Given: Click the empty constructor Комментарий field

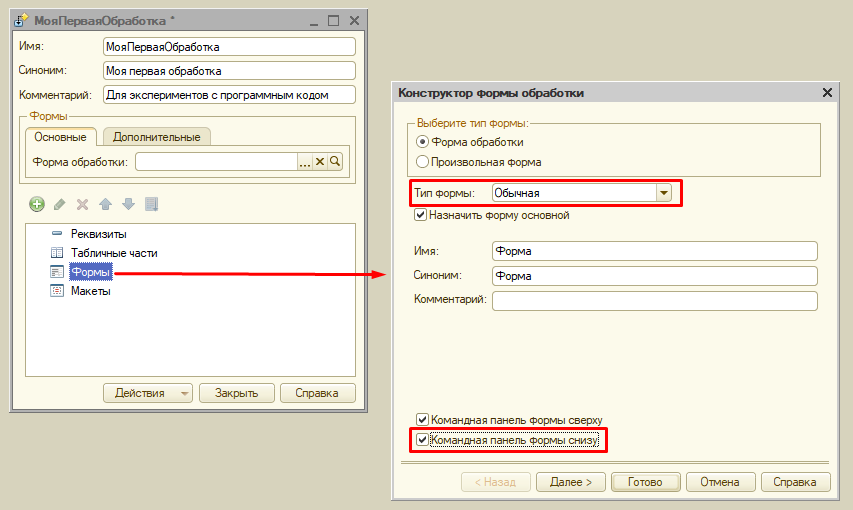Looking at the screenshot, I should coord(654,301).
